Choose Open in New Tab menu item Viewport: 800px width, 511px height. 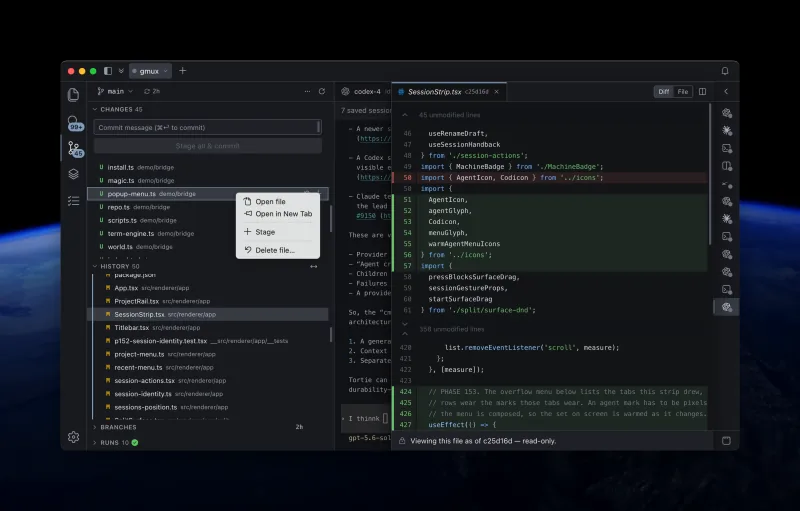click(278, 214)
